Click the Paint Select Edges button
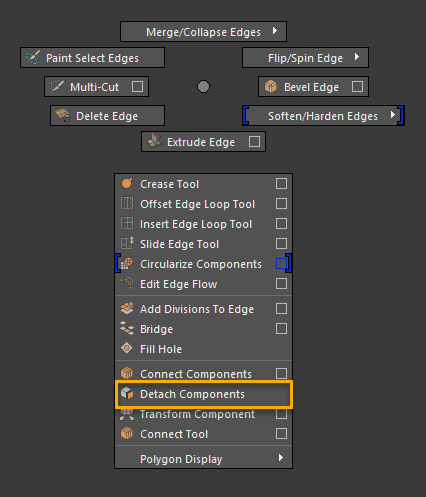 (92, 58)
